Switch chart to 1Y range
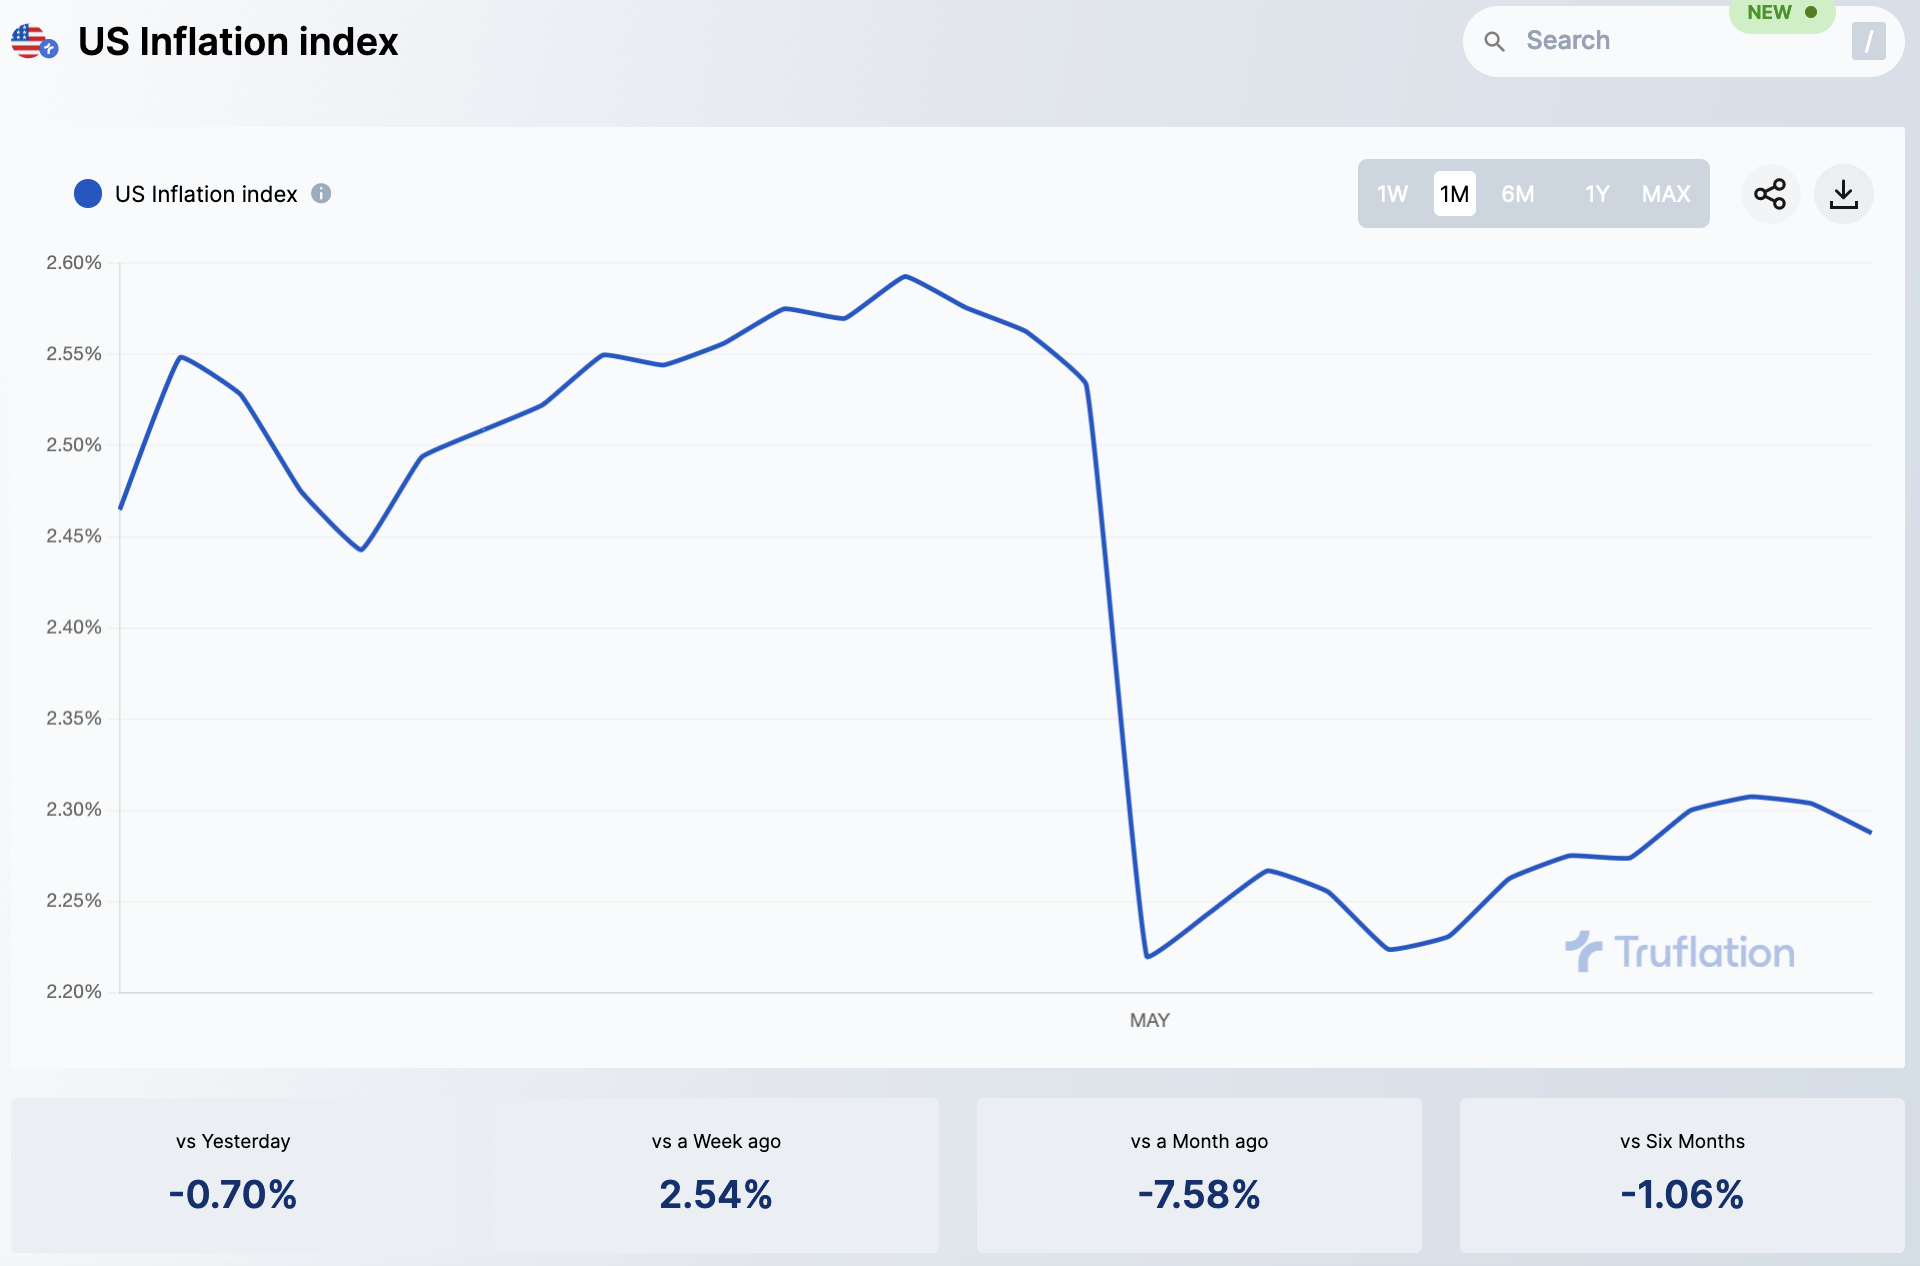The width and height of the screenshot is (1920, 1266). (x=1597, y=194)
